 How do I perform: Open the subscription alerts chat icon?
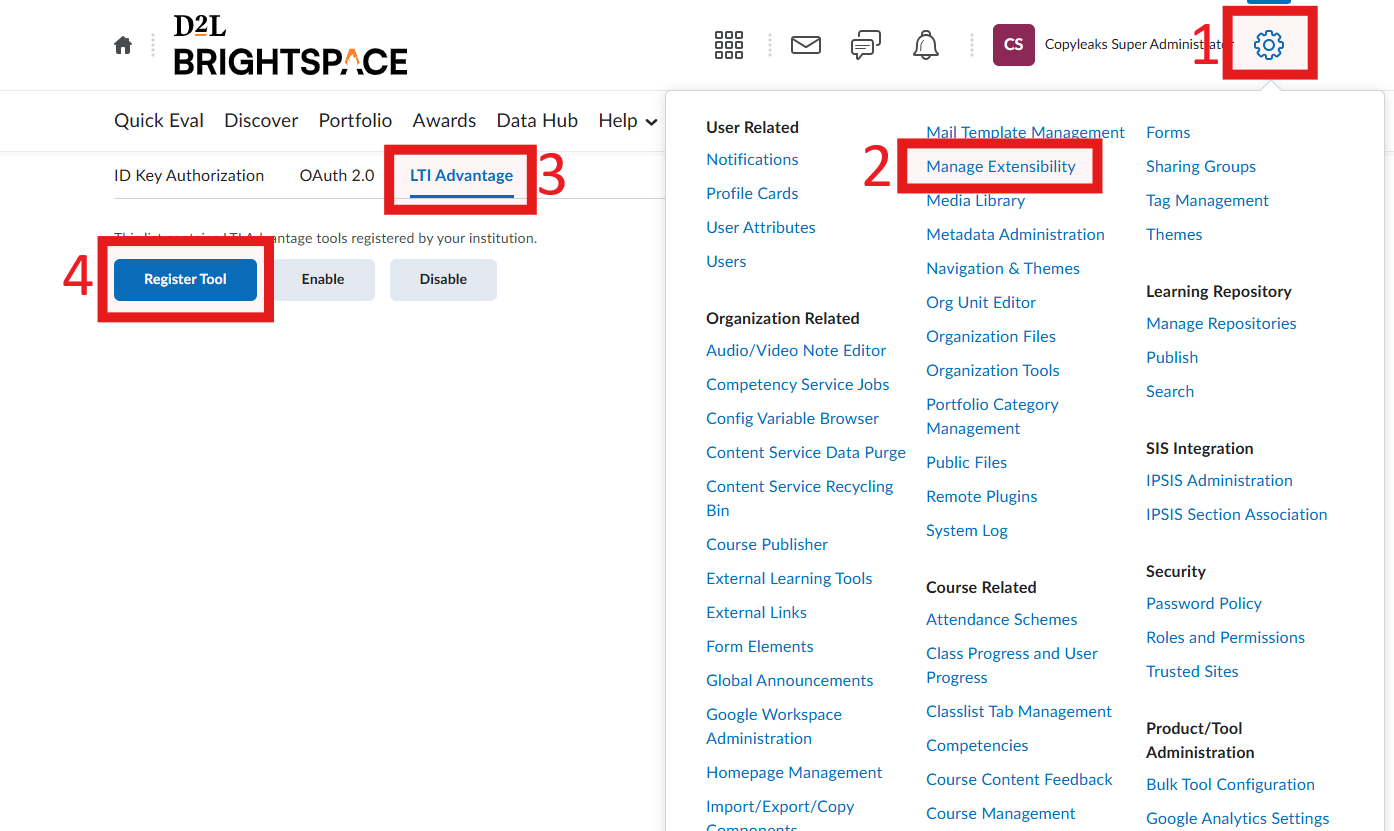coord(866,45)
